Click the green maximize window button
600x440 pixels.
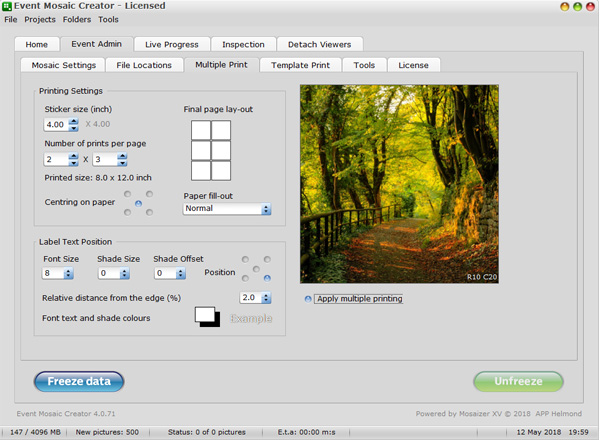[x=577, y=7]
